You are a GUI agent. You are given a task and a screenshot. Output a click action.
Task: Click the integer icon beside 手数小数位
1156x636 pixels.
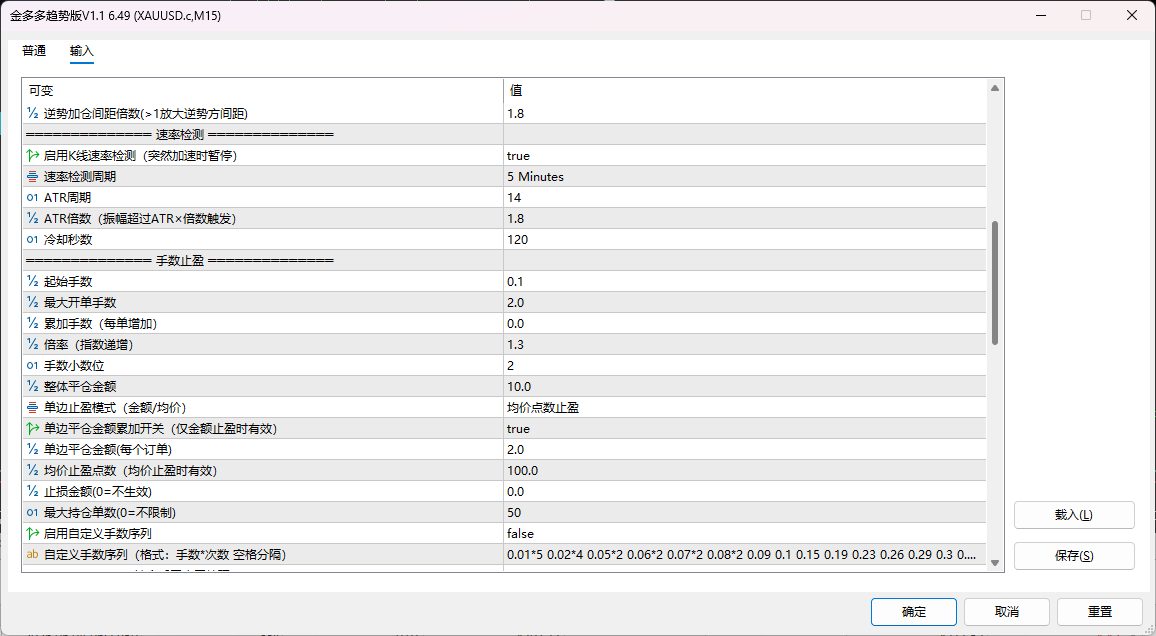pyautogui.click(x=32, y=366)
